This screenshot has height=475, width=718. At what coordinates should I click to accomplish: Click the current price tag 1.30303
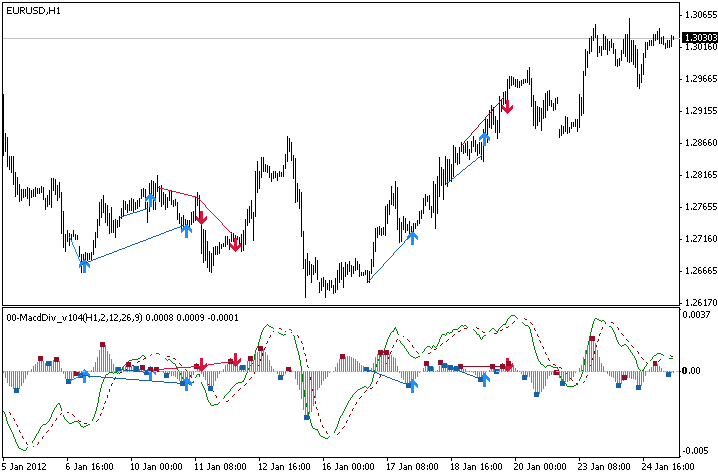pyautogui.click(x=699, y=39)
